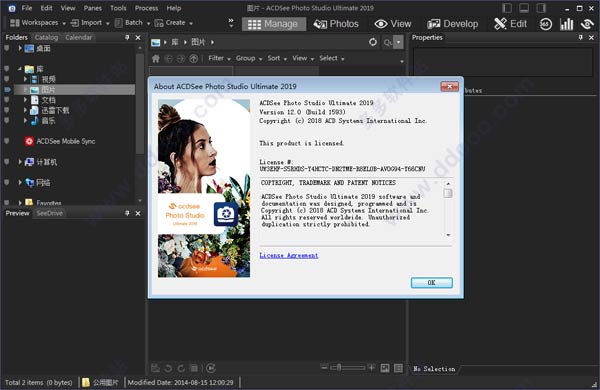Viewport: 600px width, 390px height.
Task: Open the Edit menu in menu bar
Action: [x=46, y=8]
